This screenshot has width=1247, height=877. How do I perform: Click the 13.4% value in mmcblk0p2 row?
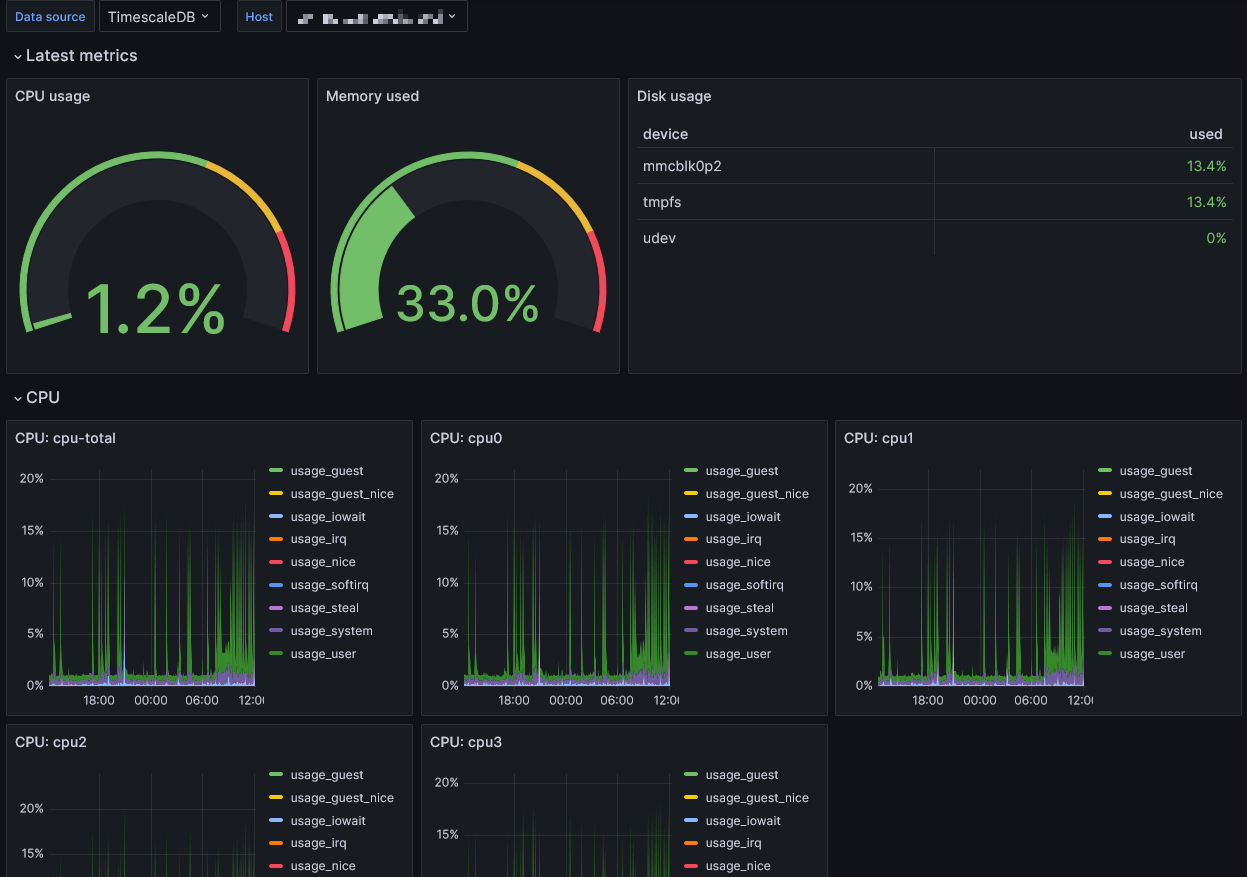[x=1206, y=166]
